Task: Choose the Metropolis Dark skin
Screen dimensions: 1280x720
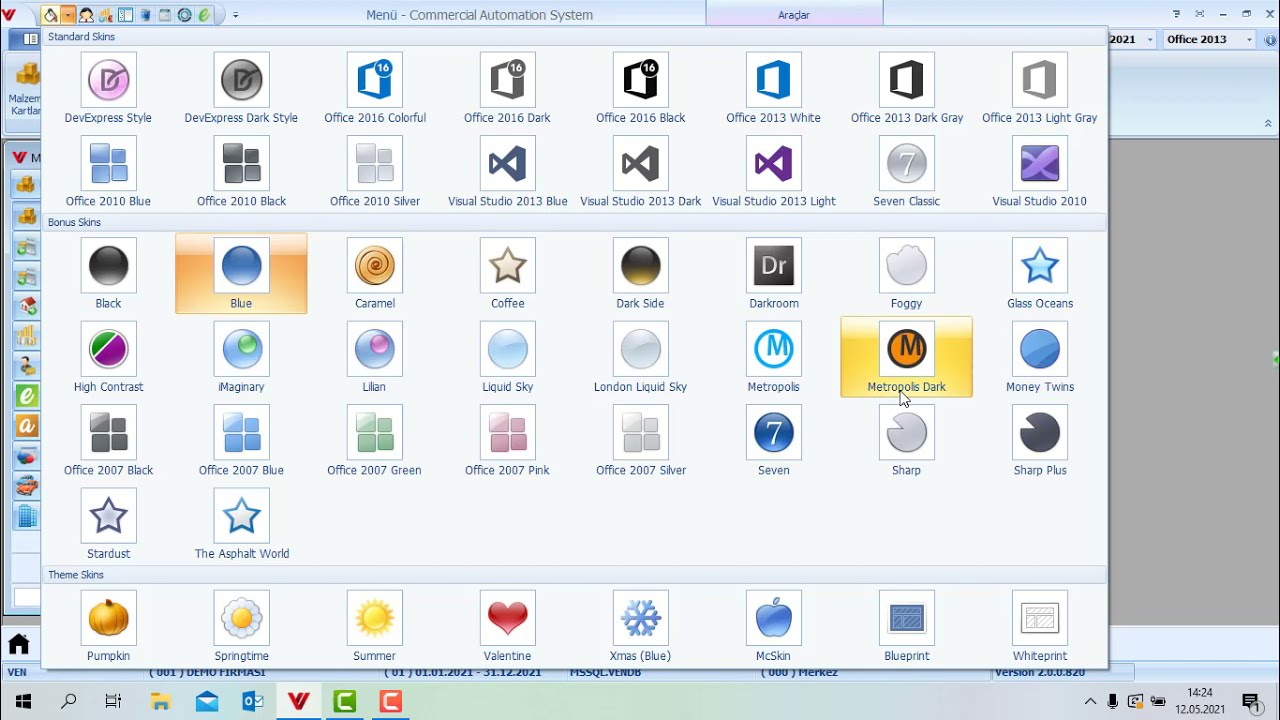Action: (906, 357)
